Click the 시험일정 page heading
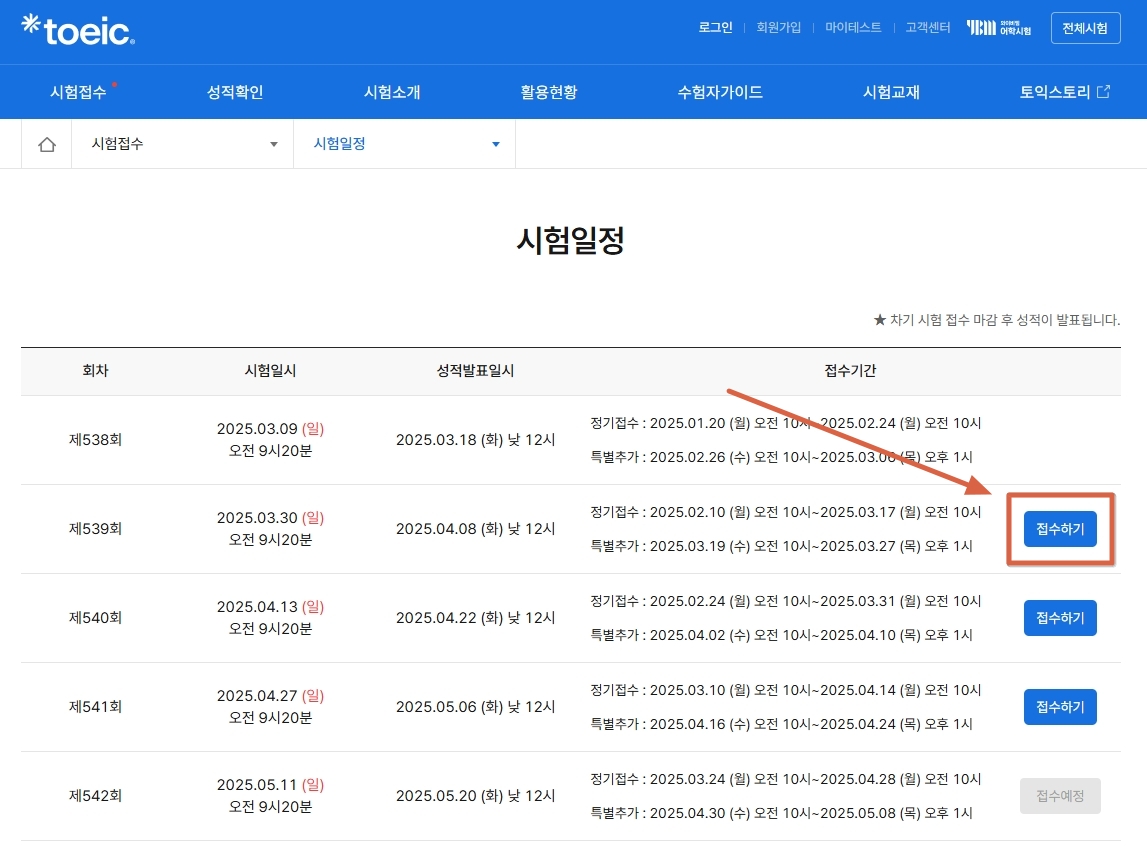Image resolution: width=1147 pixels, height=853 pixels. pyautogui.click(x=571, y=240)
